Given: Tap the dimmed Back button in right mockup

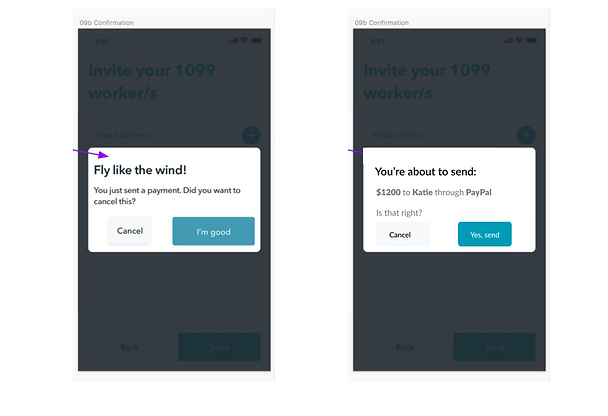Looking at the screenshot, I should point(405,347).
